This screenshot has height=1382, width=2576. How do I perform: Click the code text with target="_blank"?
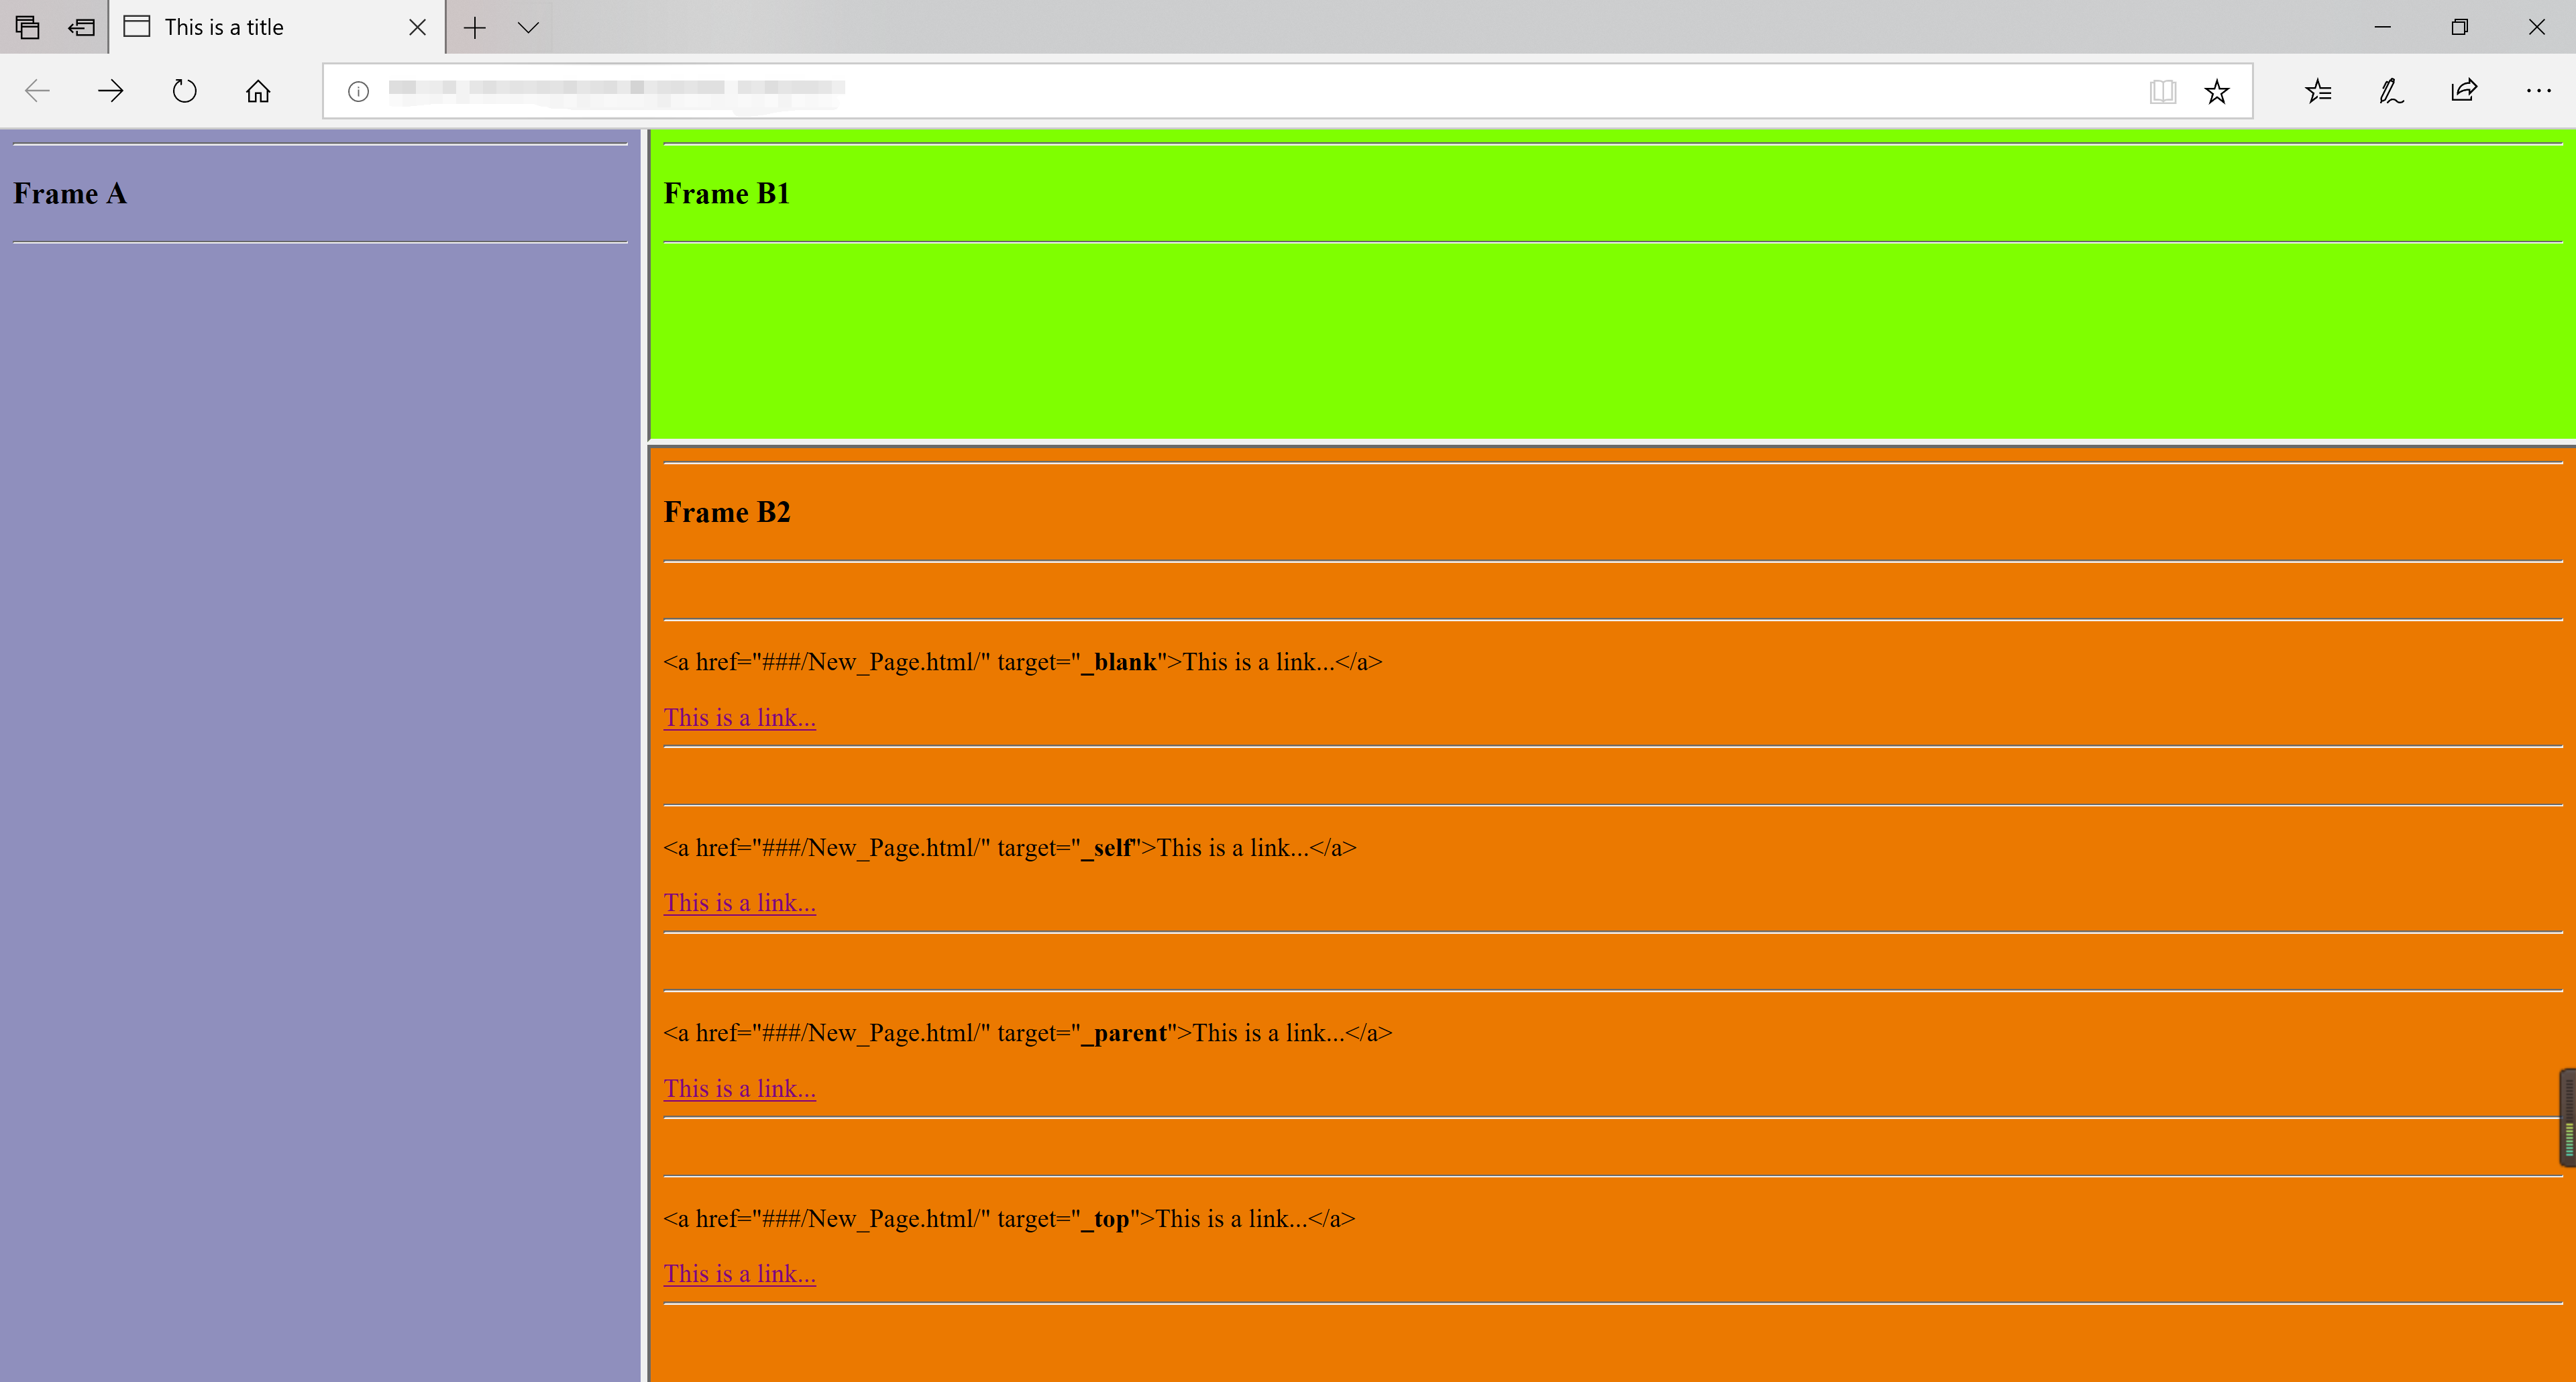(1023, 662)
